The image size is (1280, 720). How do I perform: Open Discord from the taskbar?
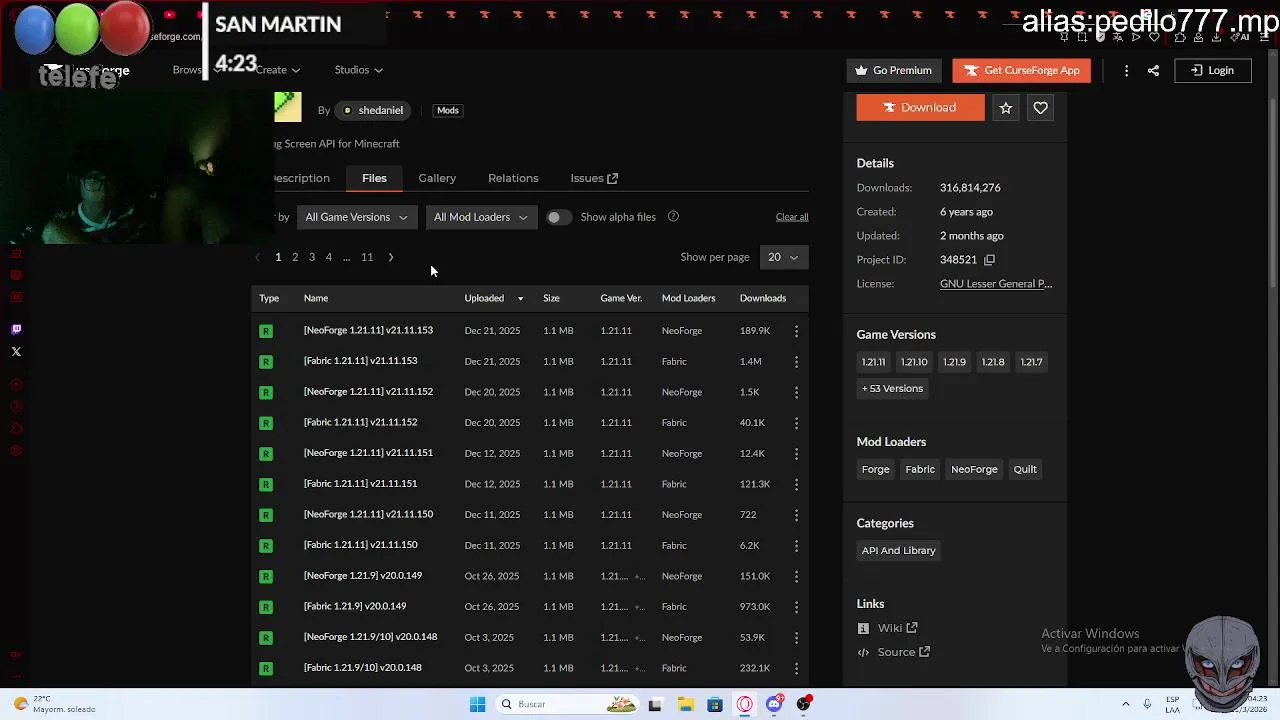pyautogui.click(x=775, y=704)
